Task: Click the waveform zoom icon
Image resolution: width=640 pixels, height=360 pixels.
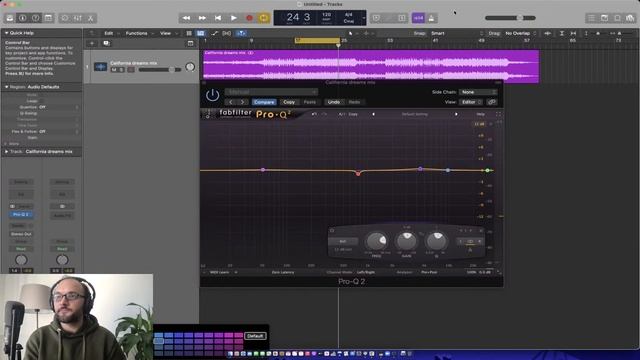Action: coord(547,33)
